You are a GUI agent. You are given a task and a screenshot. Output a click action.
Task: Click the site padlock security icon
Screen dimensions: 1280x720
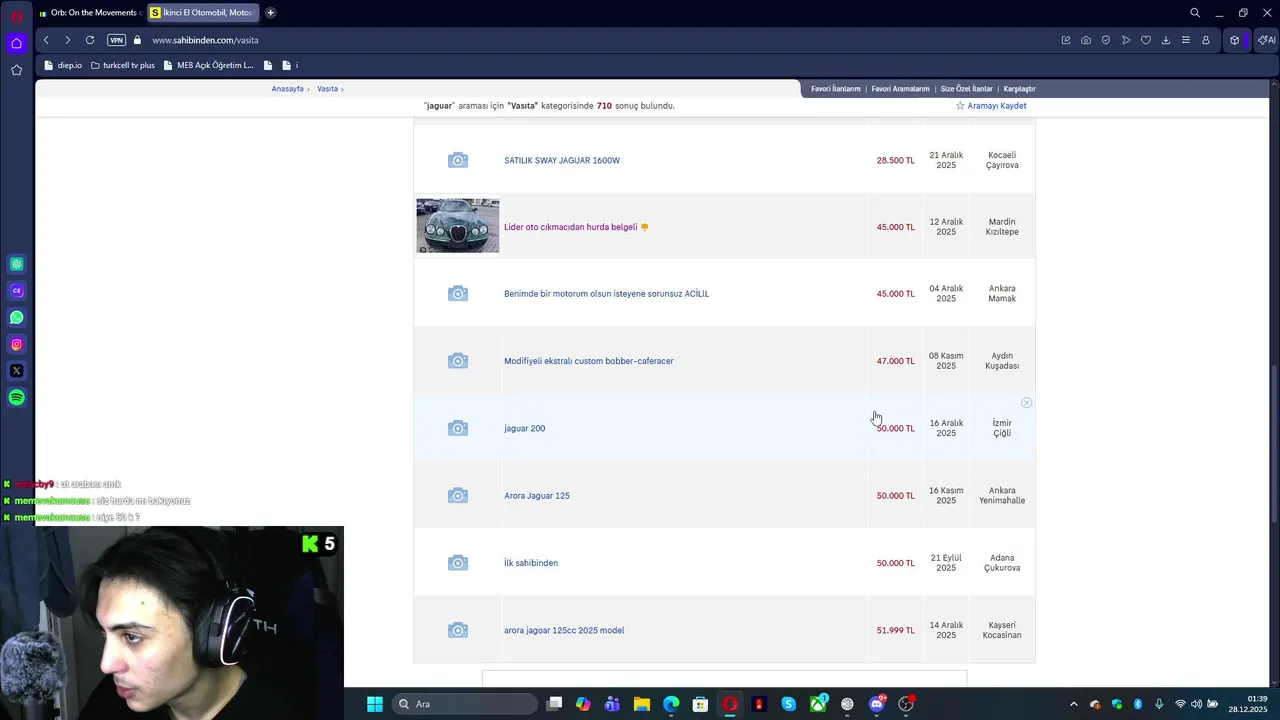point(138,40)
